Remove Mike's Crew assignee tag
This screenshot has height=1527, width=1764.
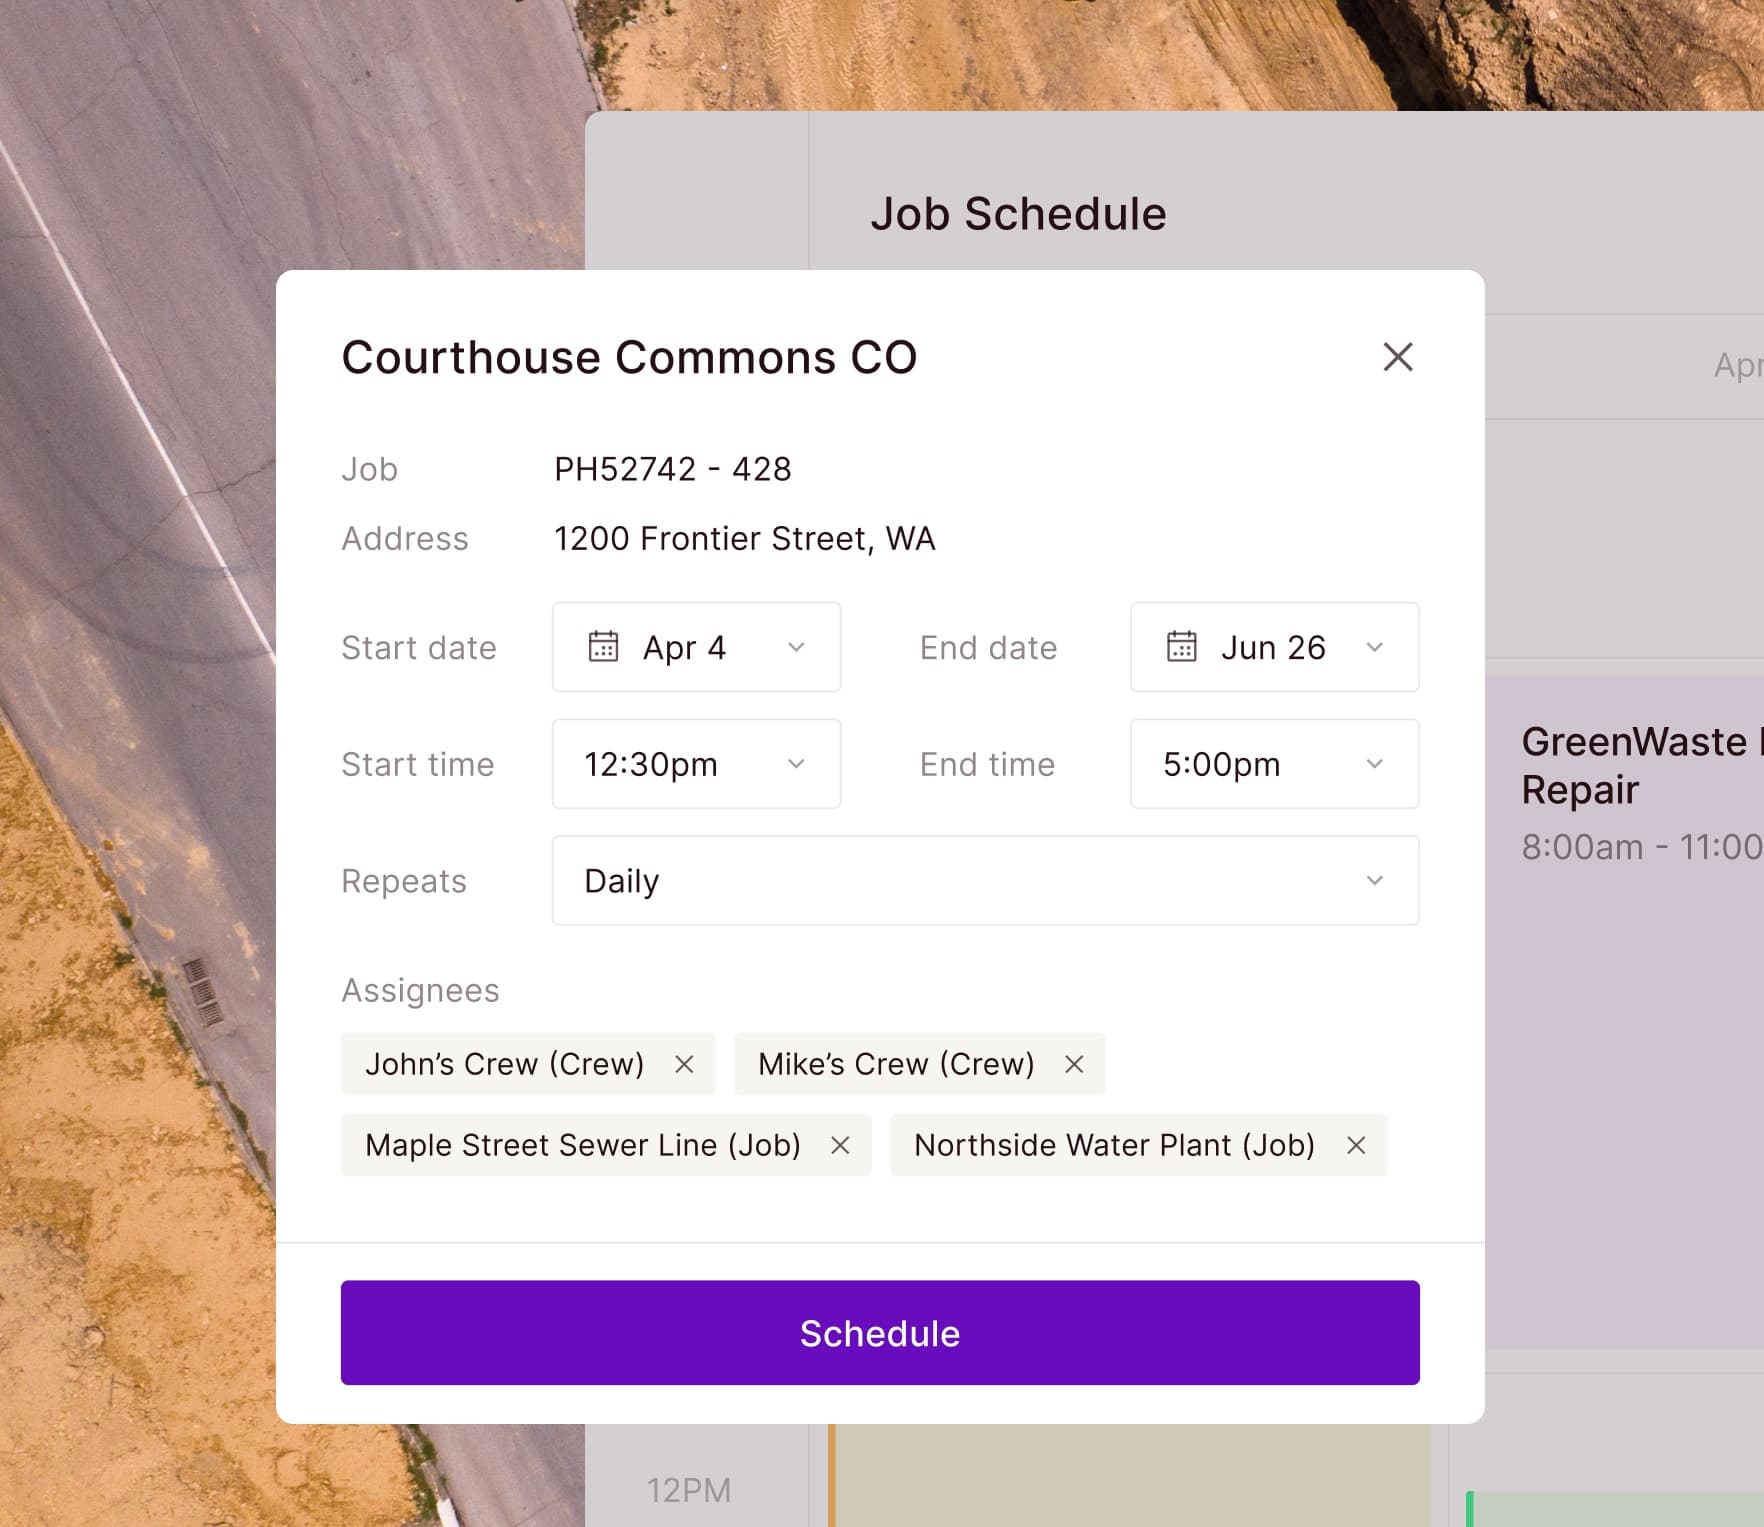[1074, 1065]
